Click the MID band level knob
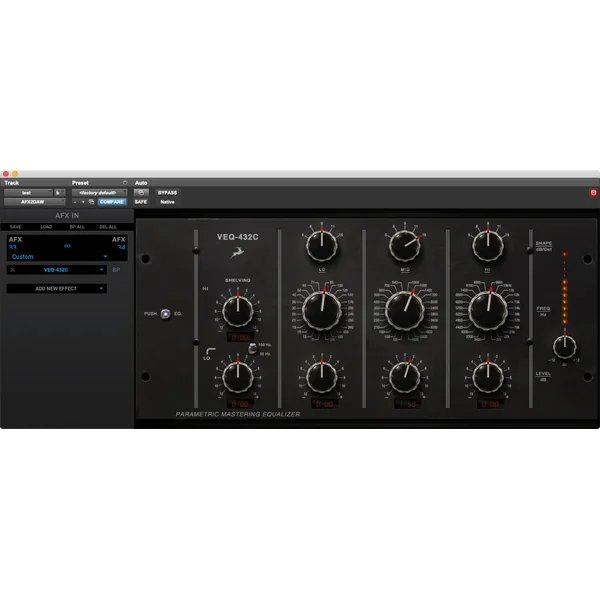Image resolution: width=600 pixels, height=600 pixels. click(404, 377)
